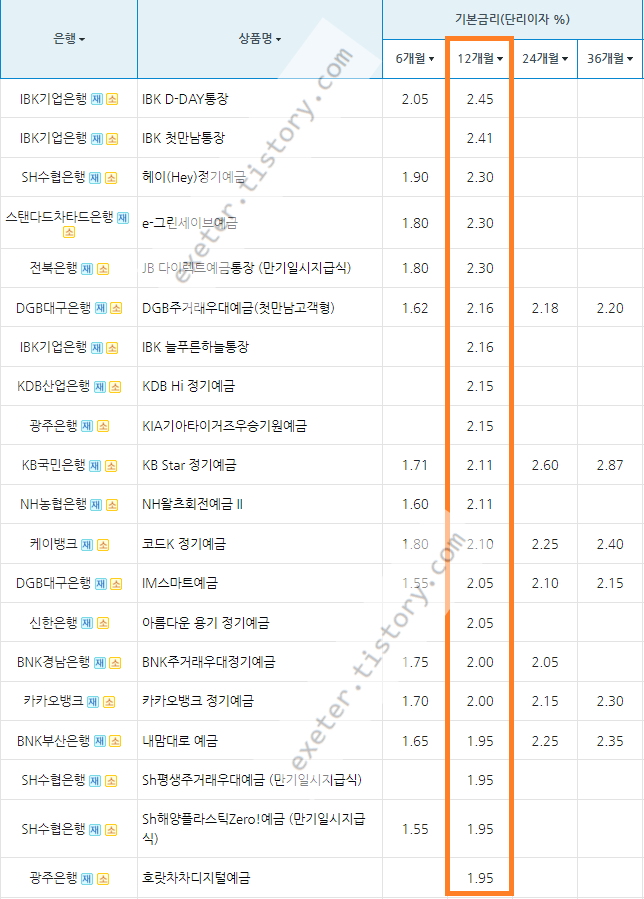Viewport: 644px width, 899px height.
Task: Click the 재 icon beside 케이뱅크
Action: pyautogui.click(x=87, y=545)
